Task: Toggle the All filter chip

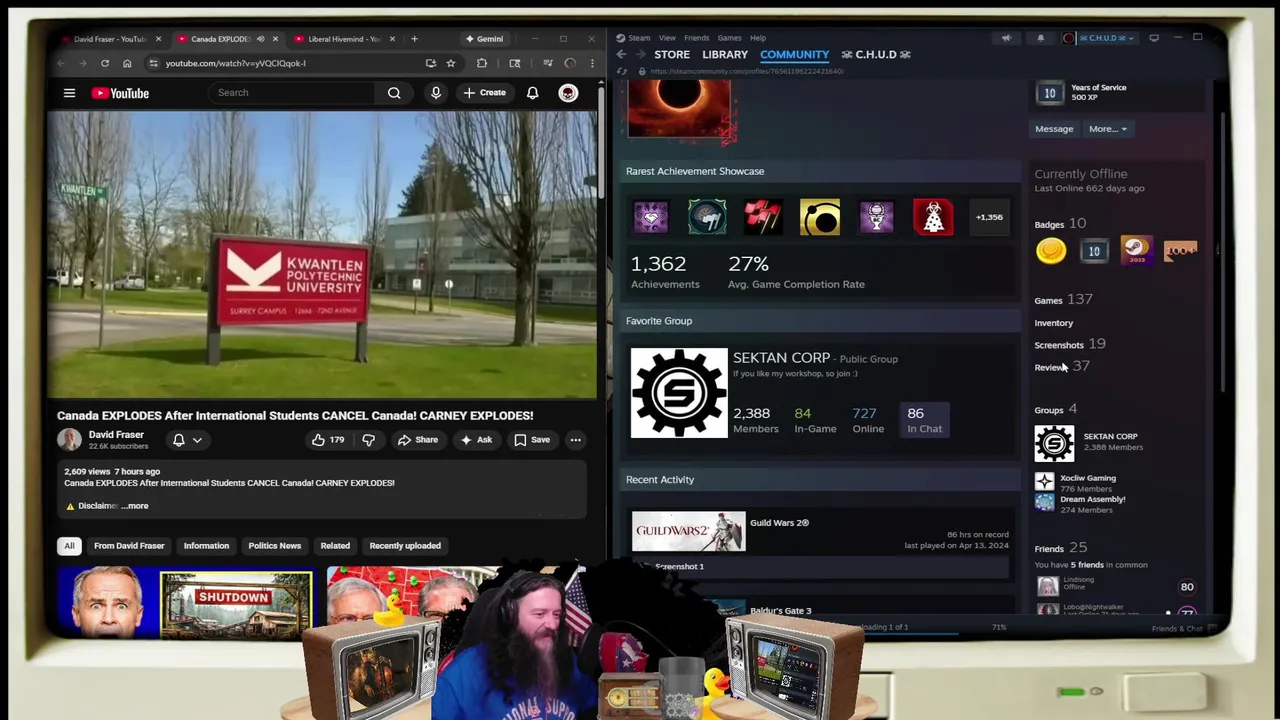Action: pyautogui.click(x=69, y=546)
